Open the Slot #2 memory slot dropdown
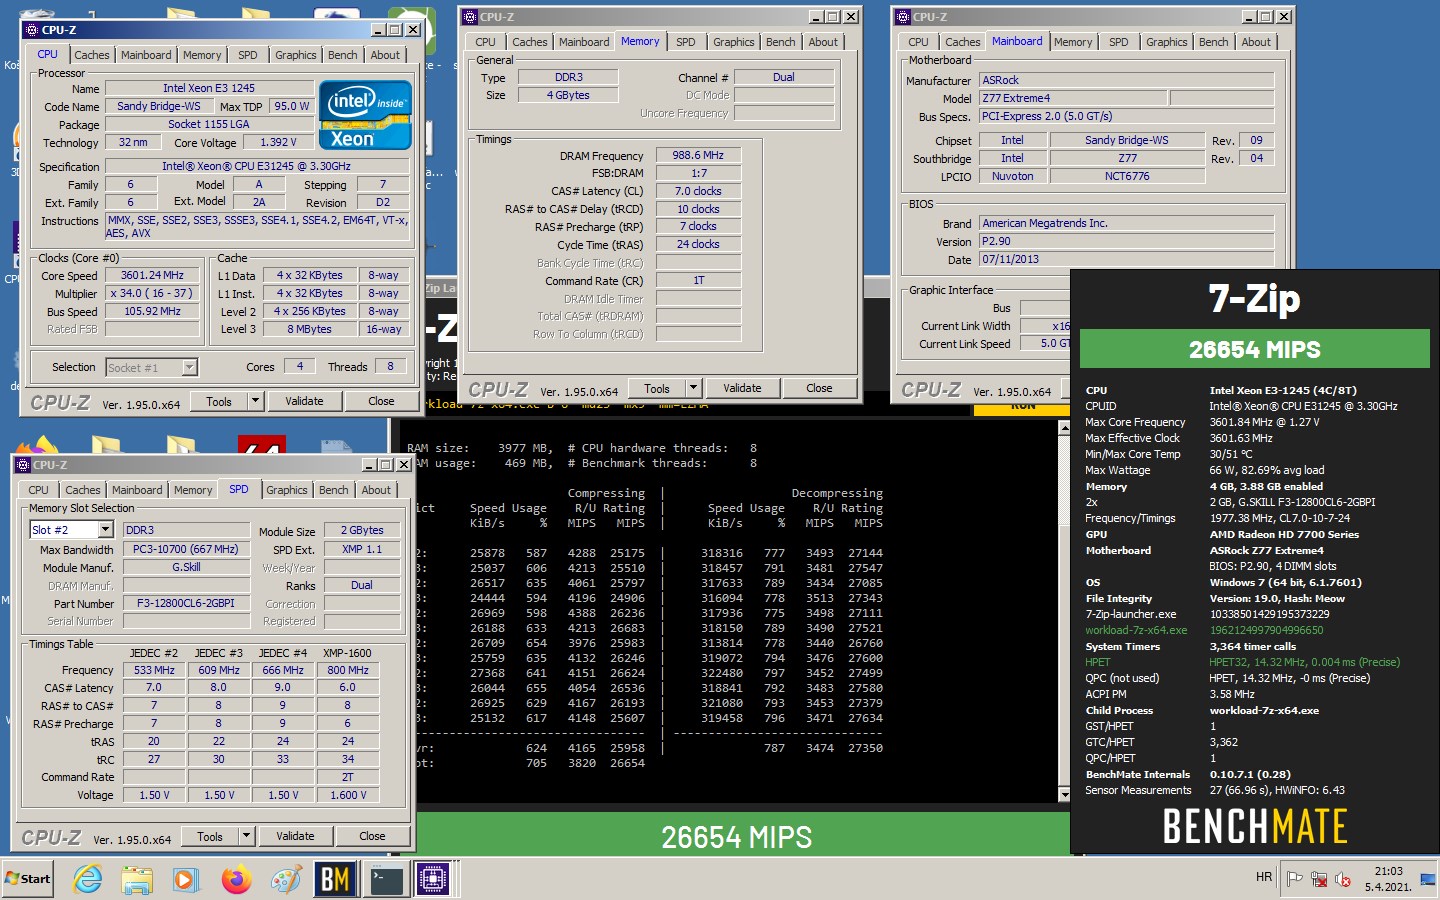Screen dimensions: 1440x900 (x=106, y=530)
